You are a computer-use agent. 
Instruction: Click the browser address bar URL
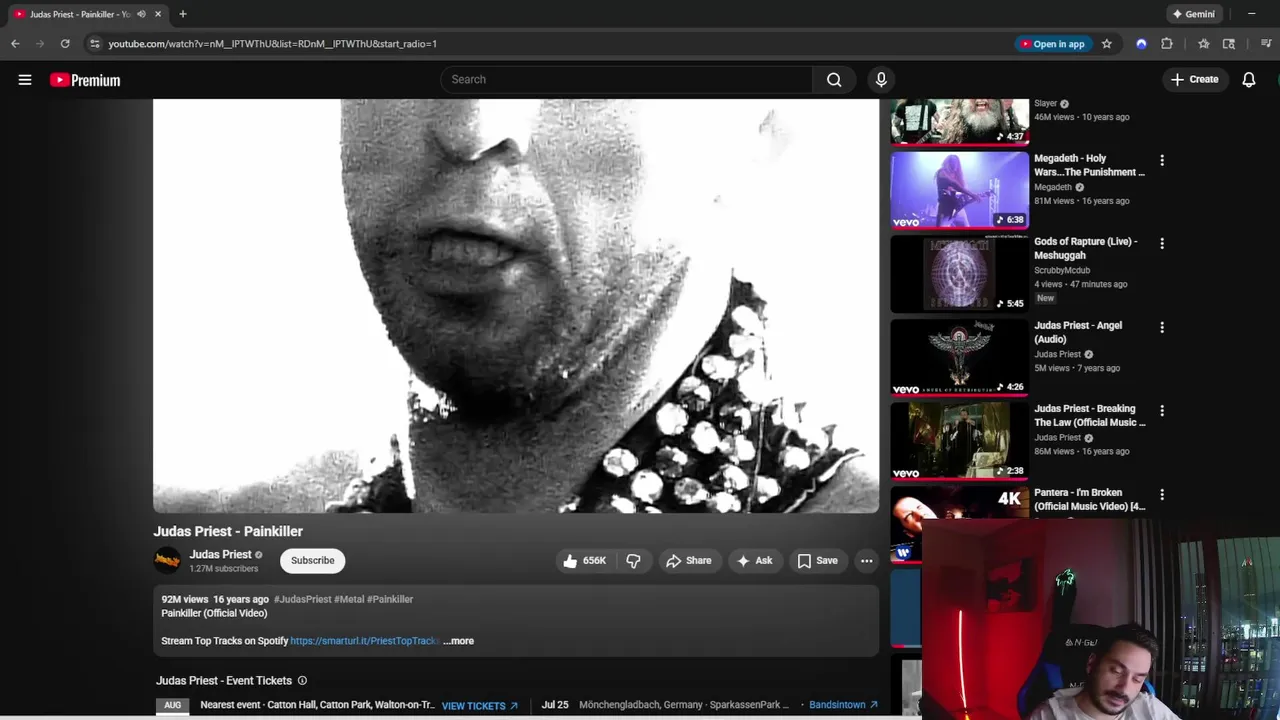click(273, 44)
